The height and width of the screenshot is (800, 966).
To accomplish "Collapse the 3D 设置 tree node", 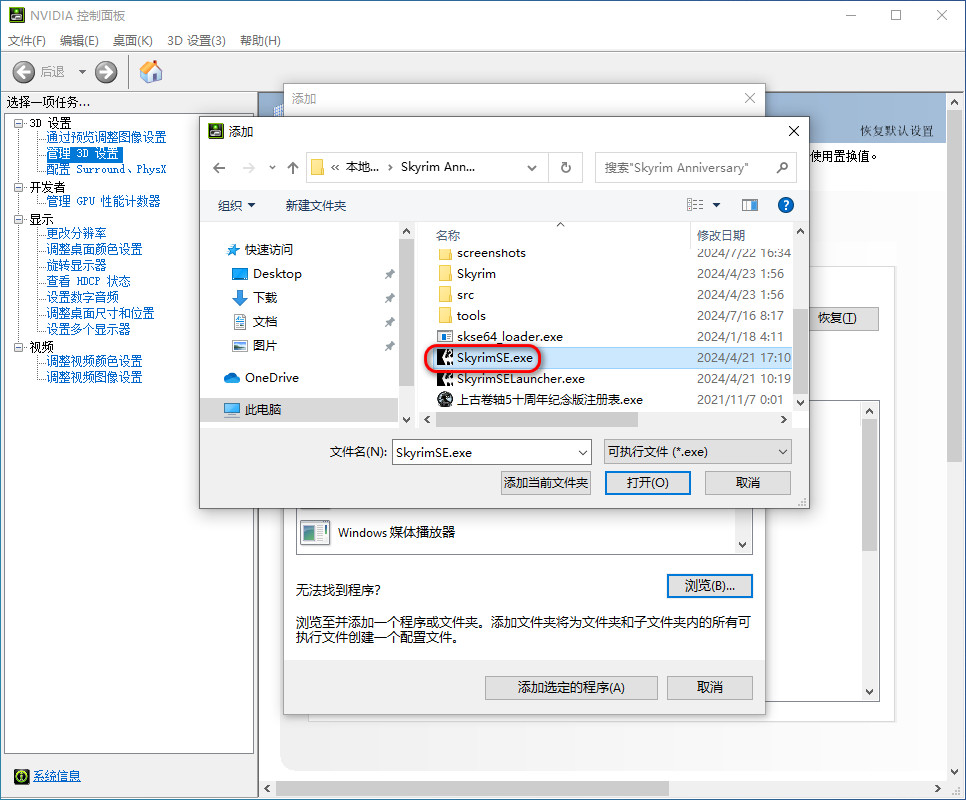I will click(18, 122).
